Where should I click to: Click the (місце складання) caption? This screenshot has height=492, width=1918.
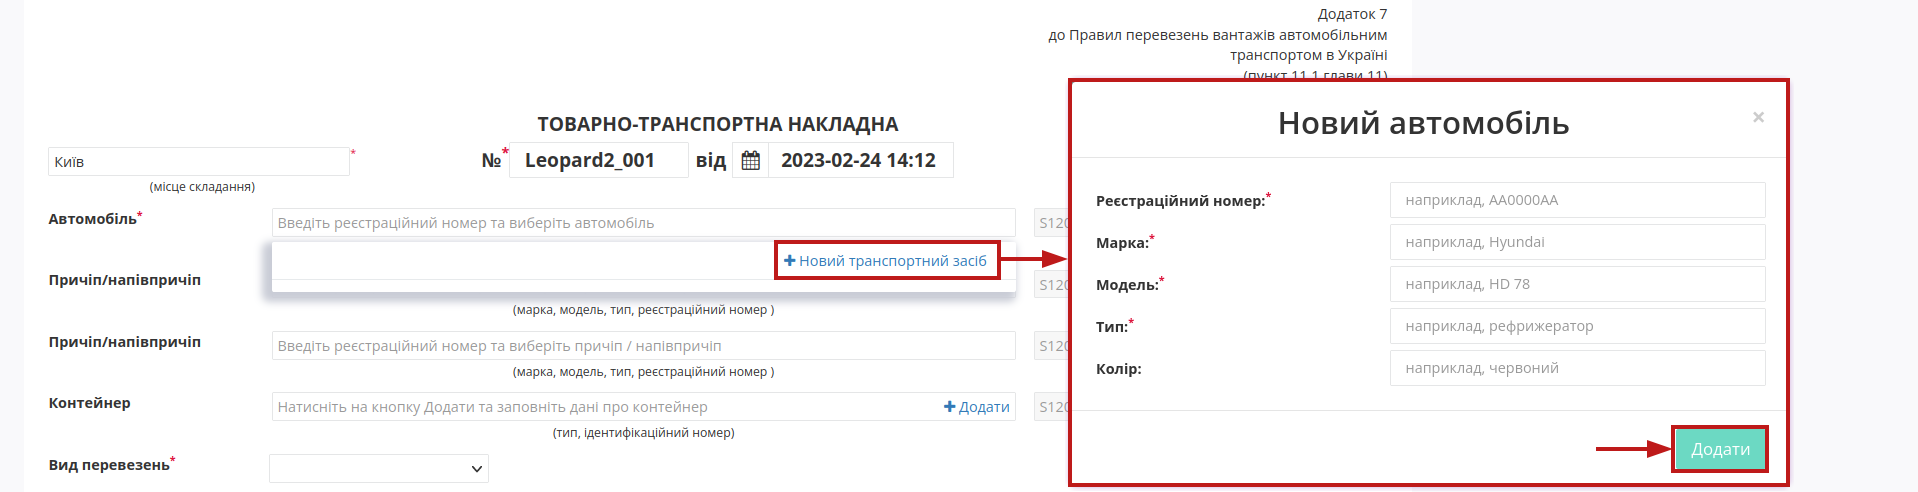[x=202, y=187]
